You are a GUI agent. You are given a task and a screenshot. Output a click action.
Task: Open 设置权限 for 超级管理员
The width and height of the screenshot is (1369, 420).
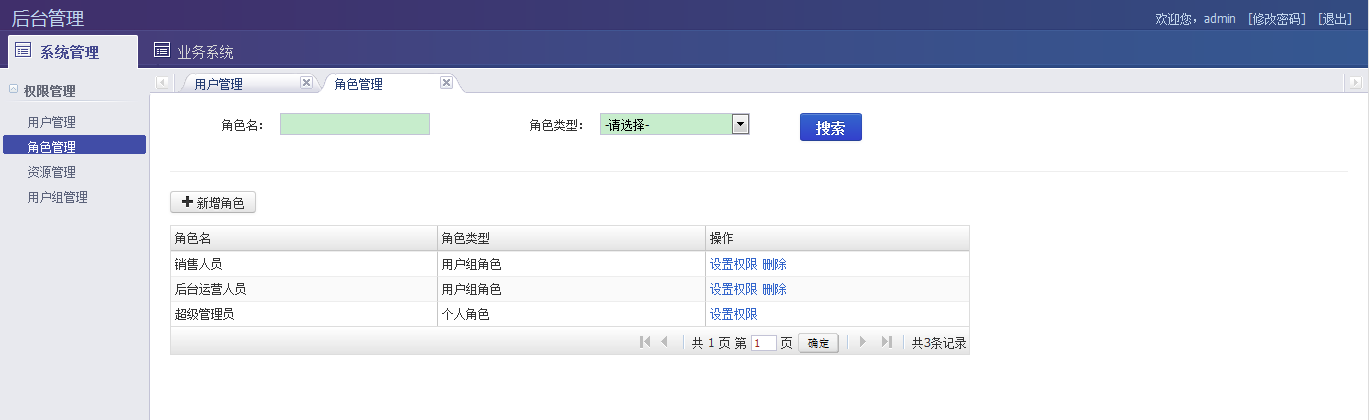[x=734, y=314]
